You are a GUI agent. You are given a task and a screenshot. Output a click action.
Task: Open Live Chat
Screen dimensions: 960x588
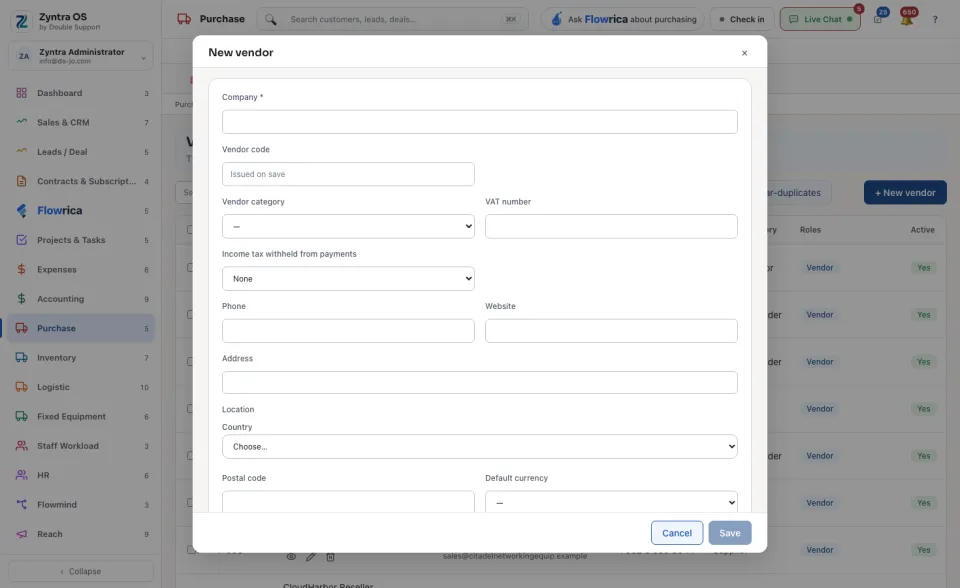820,20
